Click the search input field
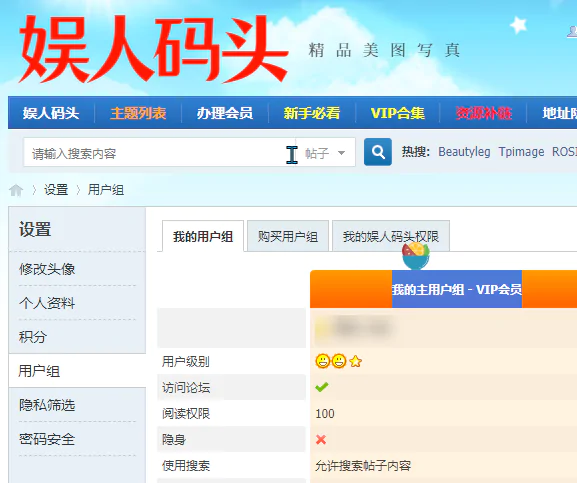 (160, 153)
